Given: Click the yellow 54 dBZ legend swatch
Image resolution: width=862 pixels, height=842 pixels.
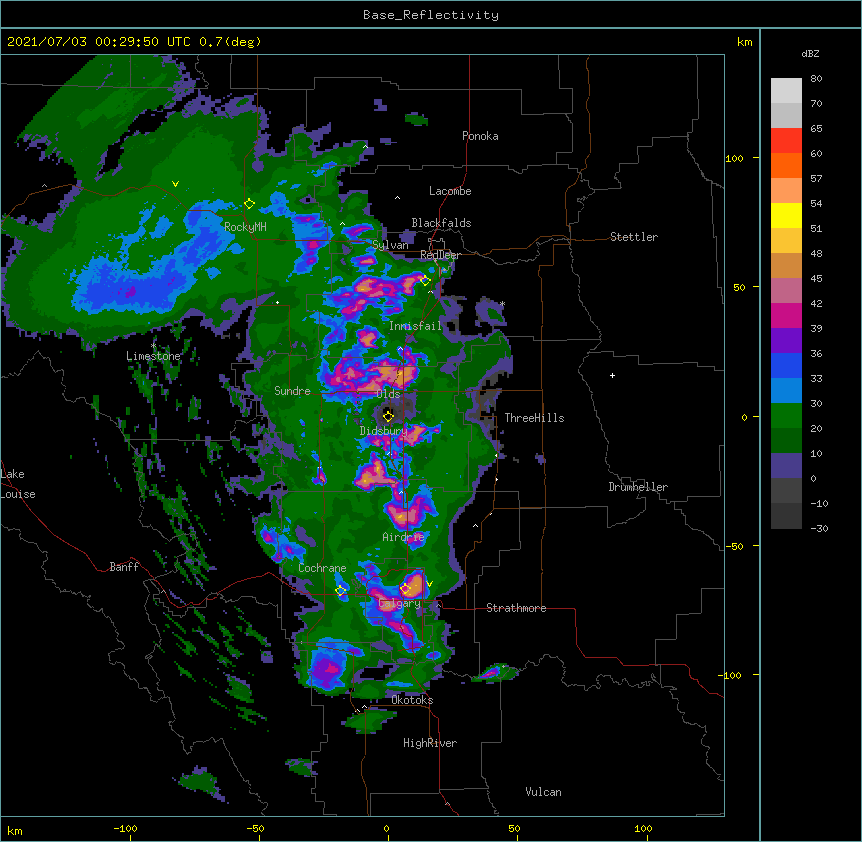Looking at the screenshot, I should pos(786,215).
